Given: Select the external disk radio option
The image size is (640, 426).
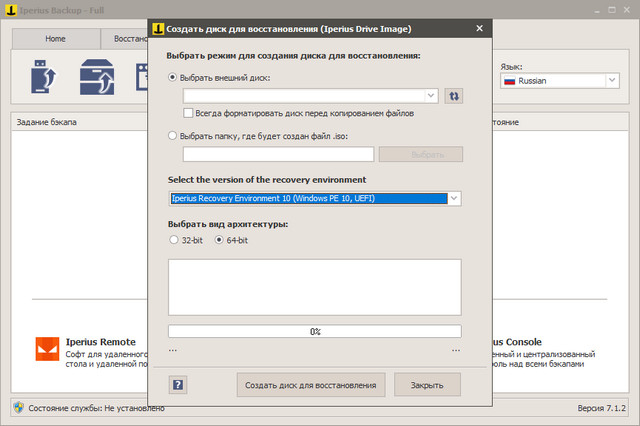Looking at the screenshot, I should pyautogui.click(x=173, y=77).
